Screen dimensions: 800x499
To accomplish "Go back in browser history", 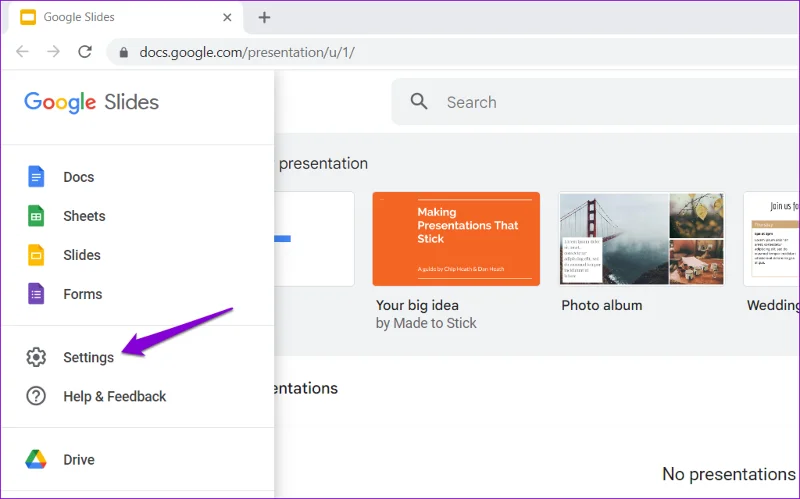I will click(x=22, y=52).
